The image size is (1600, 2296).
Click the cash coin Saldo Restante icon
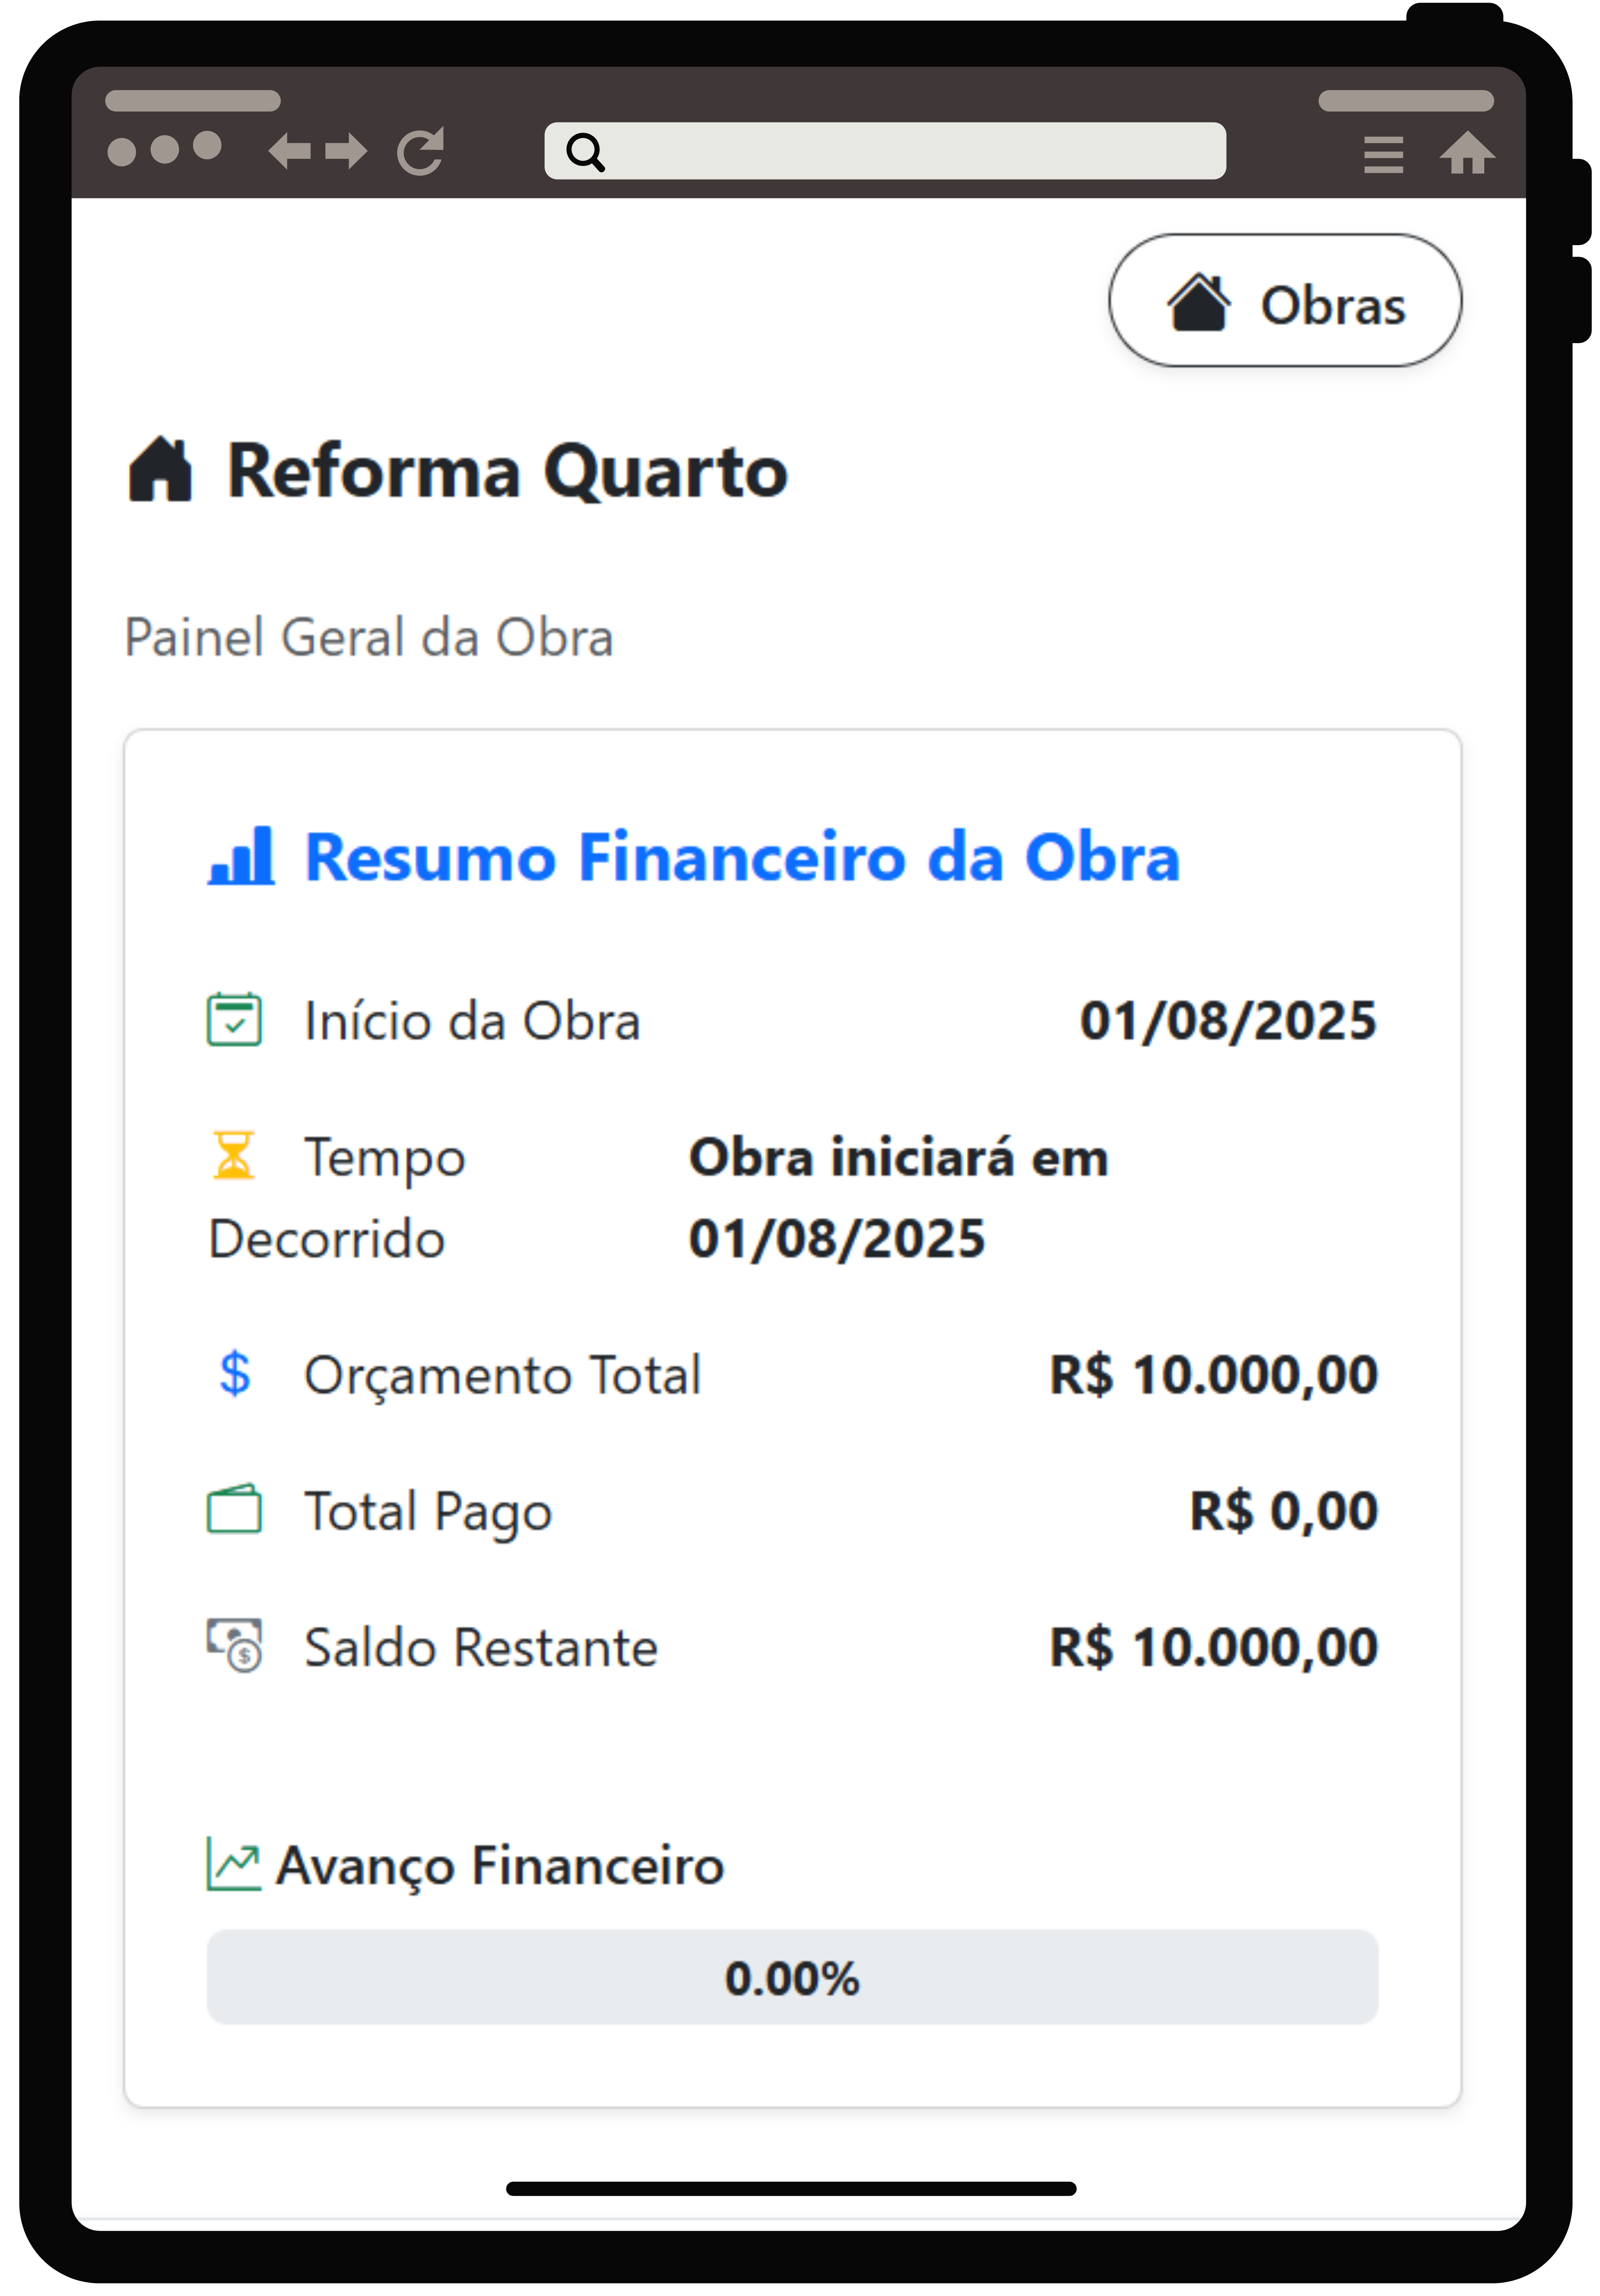(234, 1646)
